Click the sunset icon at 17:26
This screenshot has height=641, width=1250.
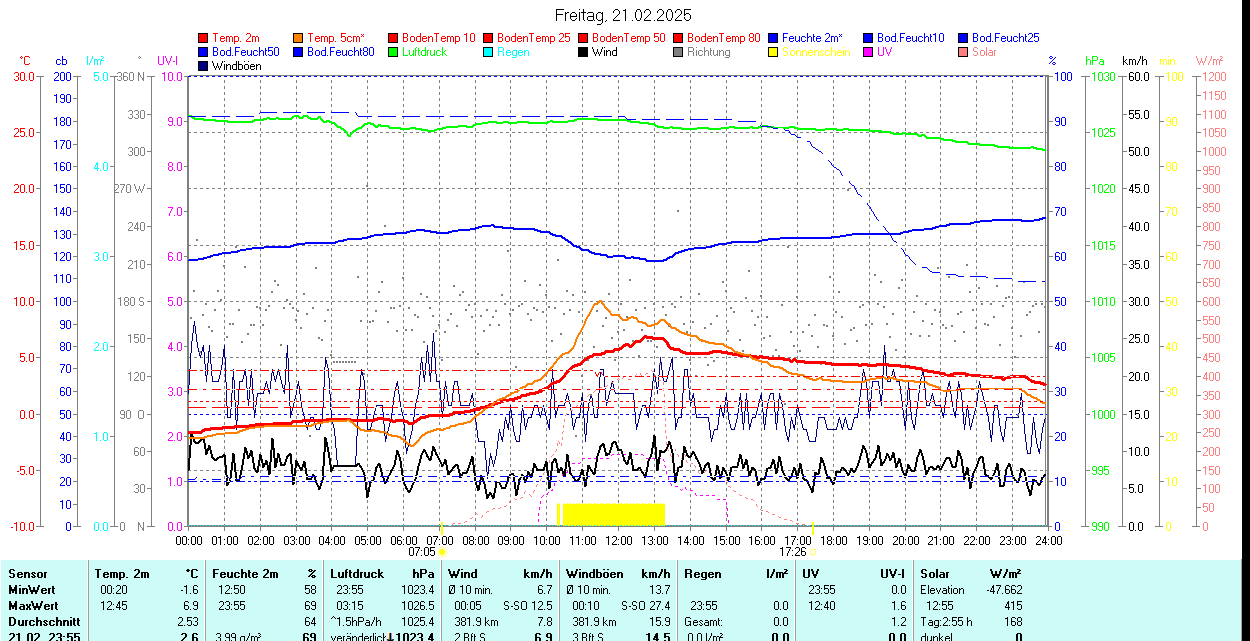click(812, 551)
